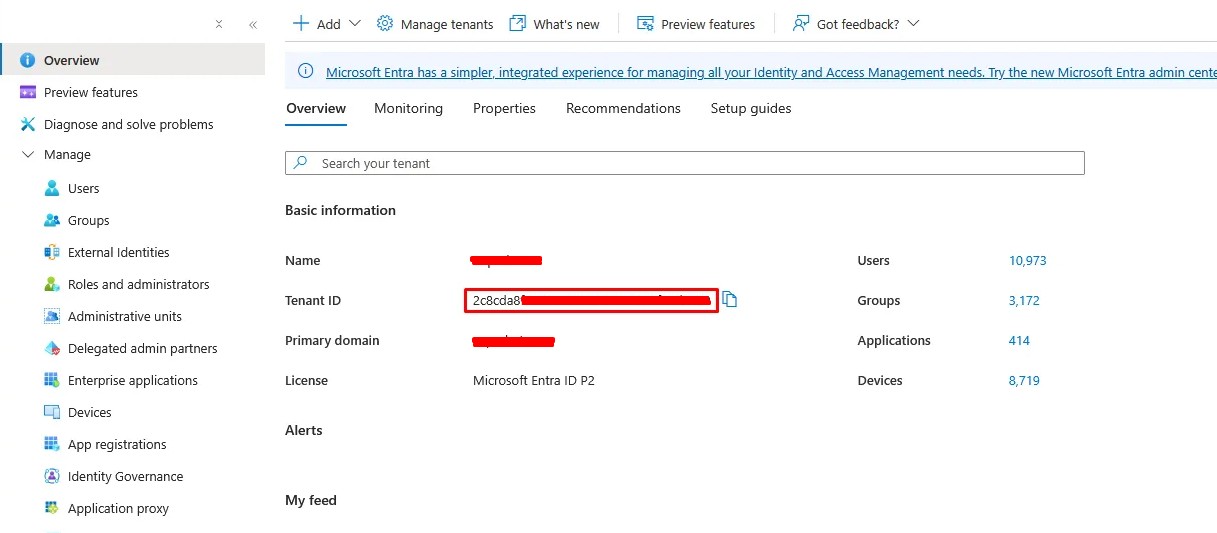Screen dimensions: 1217x533
Task: Open Enterprise applications icon in sidebar
Action: click(52, 381)
